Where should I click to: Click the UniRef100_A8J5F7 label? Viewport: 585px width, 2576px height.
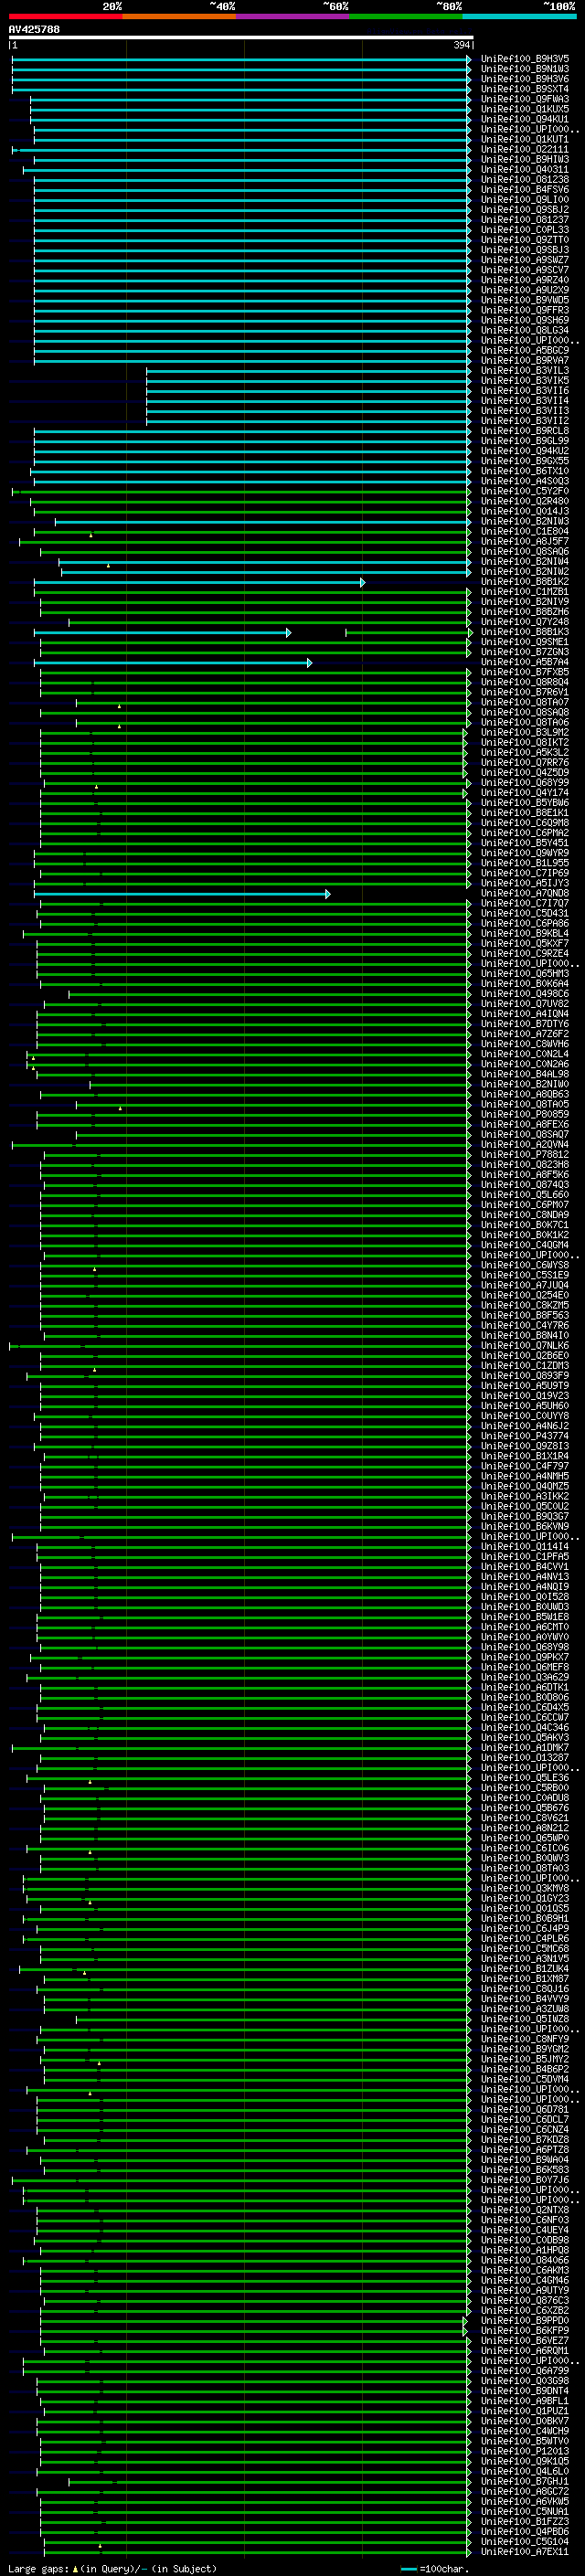pos(525,541)
